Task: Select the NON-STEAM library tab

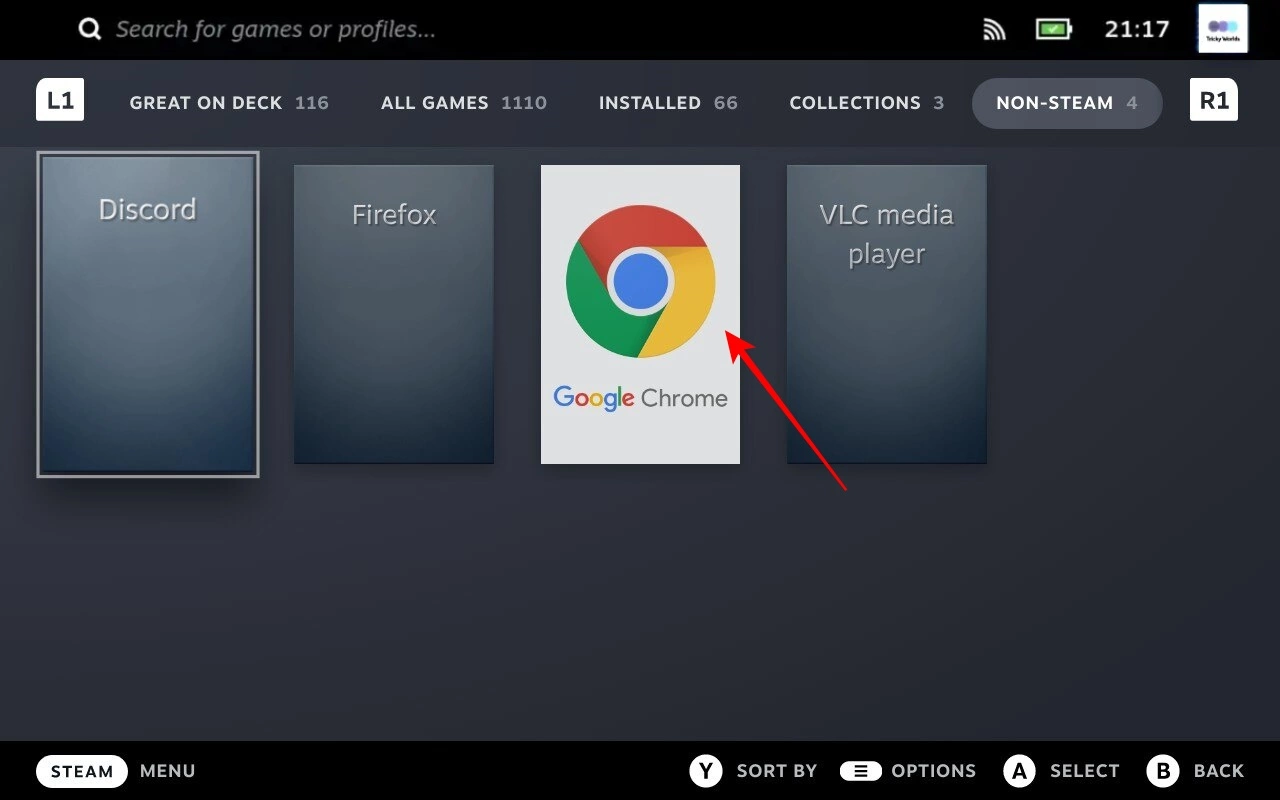Action: click(x=1066, y=103)
